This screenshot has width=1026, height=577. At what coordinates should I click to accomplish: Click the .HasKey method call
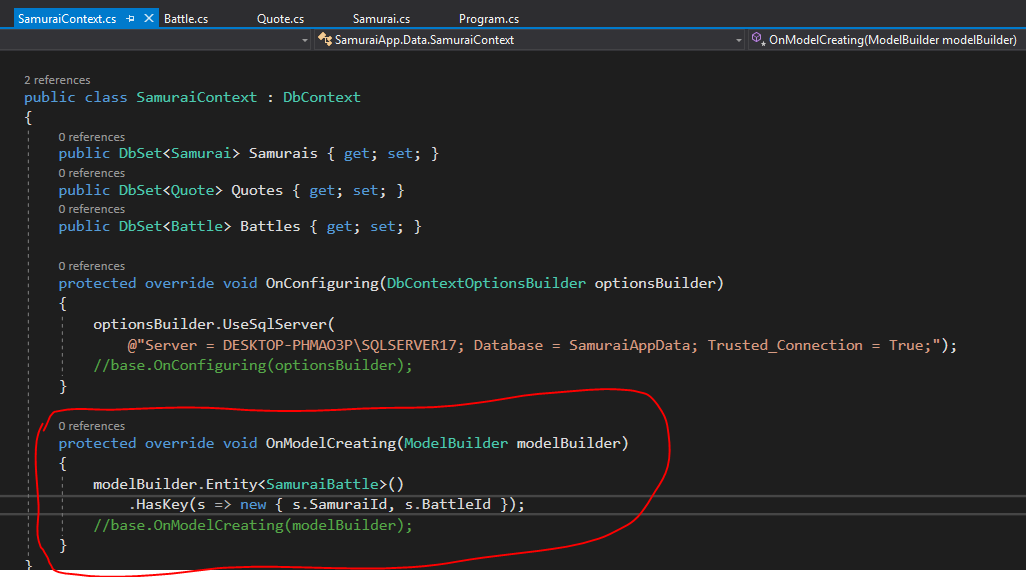tap(158, 504)
